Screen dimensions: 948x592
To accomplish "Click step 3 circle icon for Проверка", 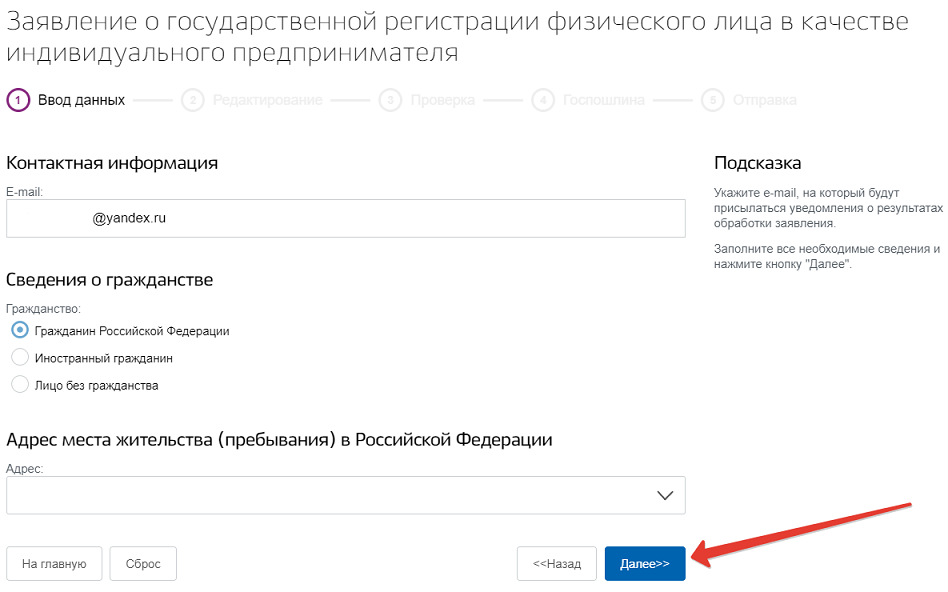I will [391, 100].
